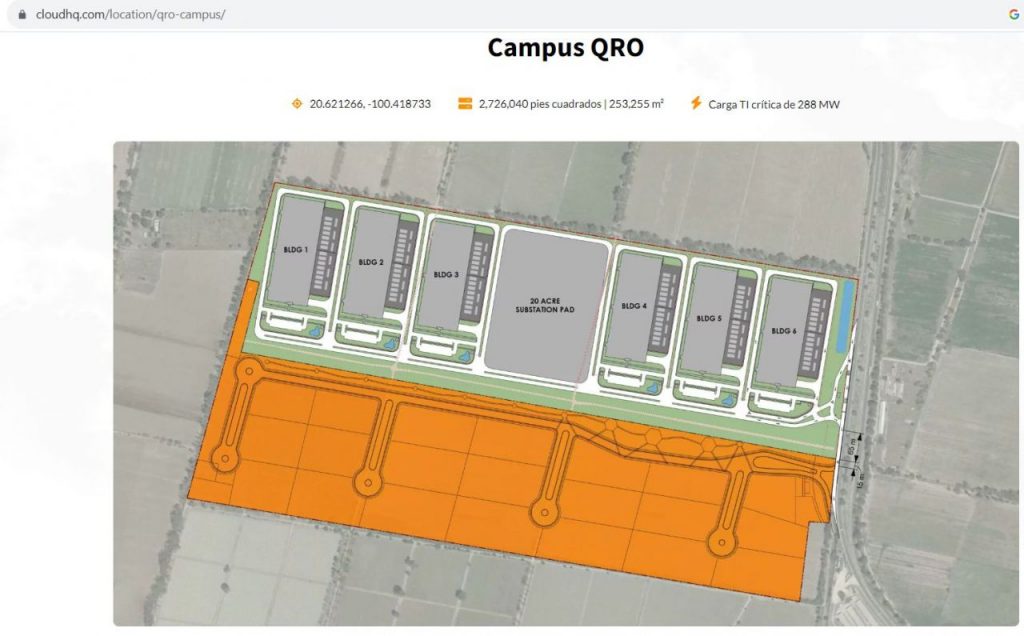Image resolution: width=1024 pixels, height=636 pixels.
Task: Click the 20 Acre Substation Pad
Action: pyautogui.click(x=546, y=305)
